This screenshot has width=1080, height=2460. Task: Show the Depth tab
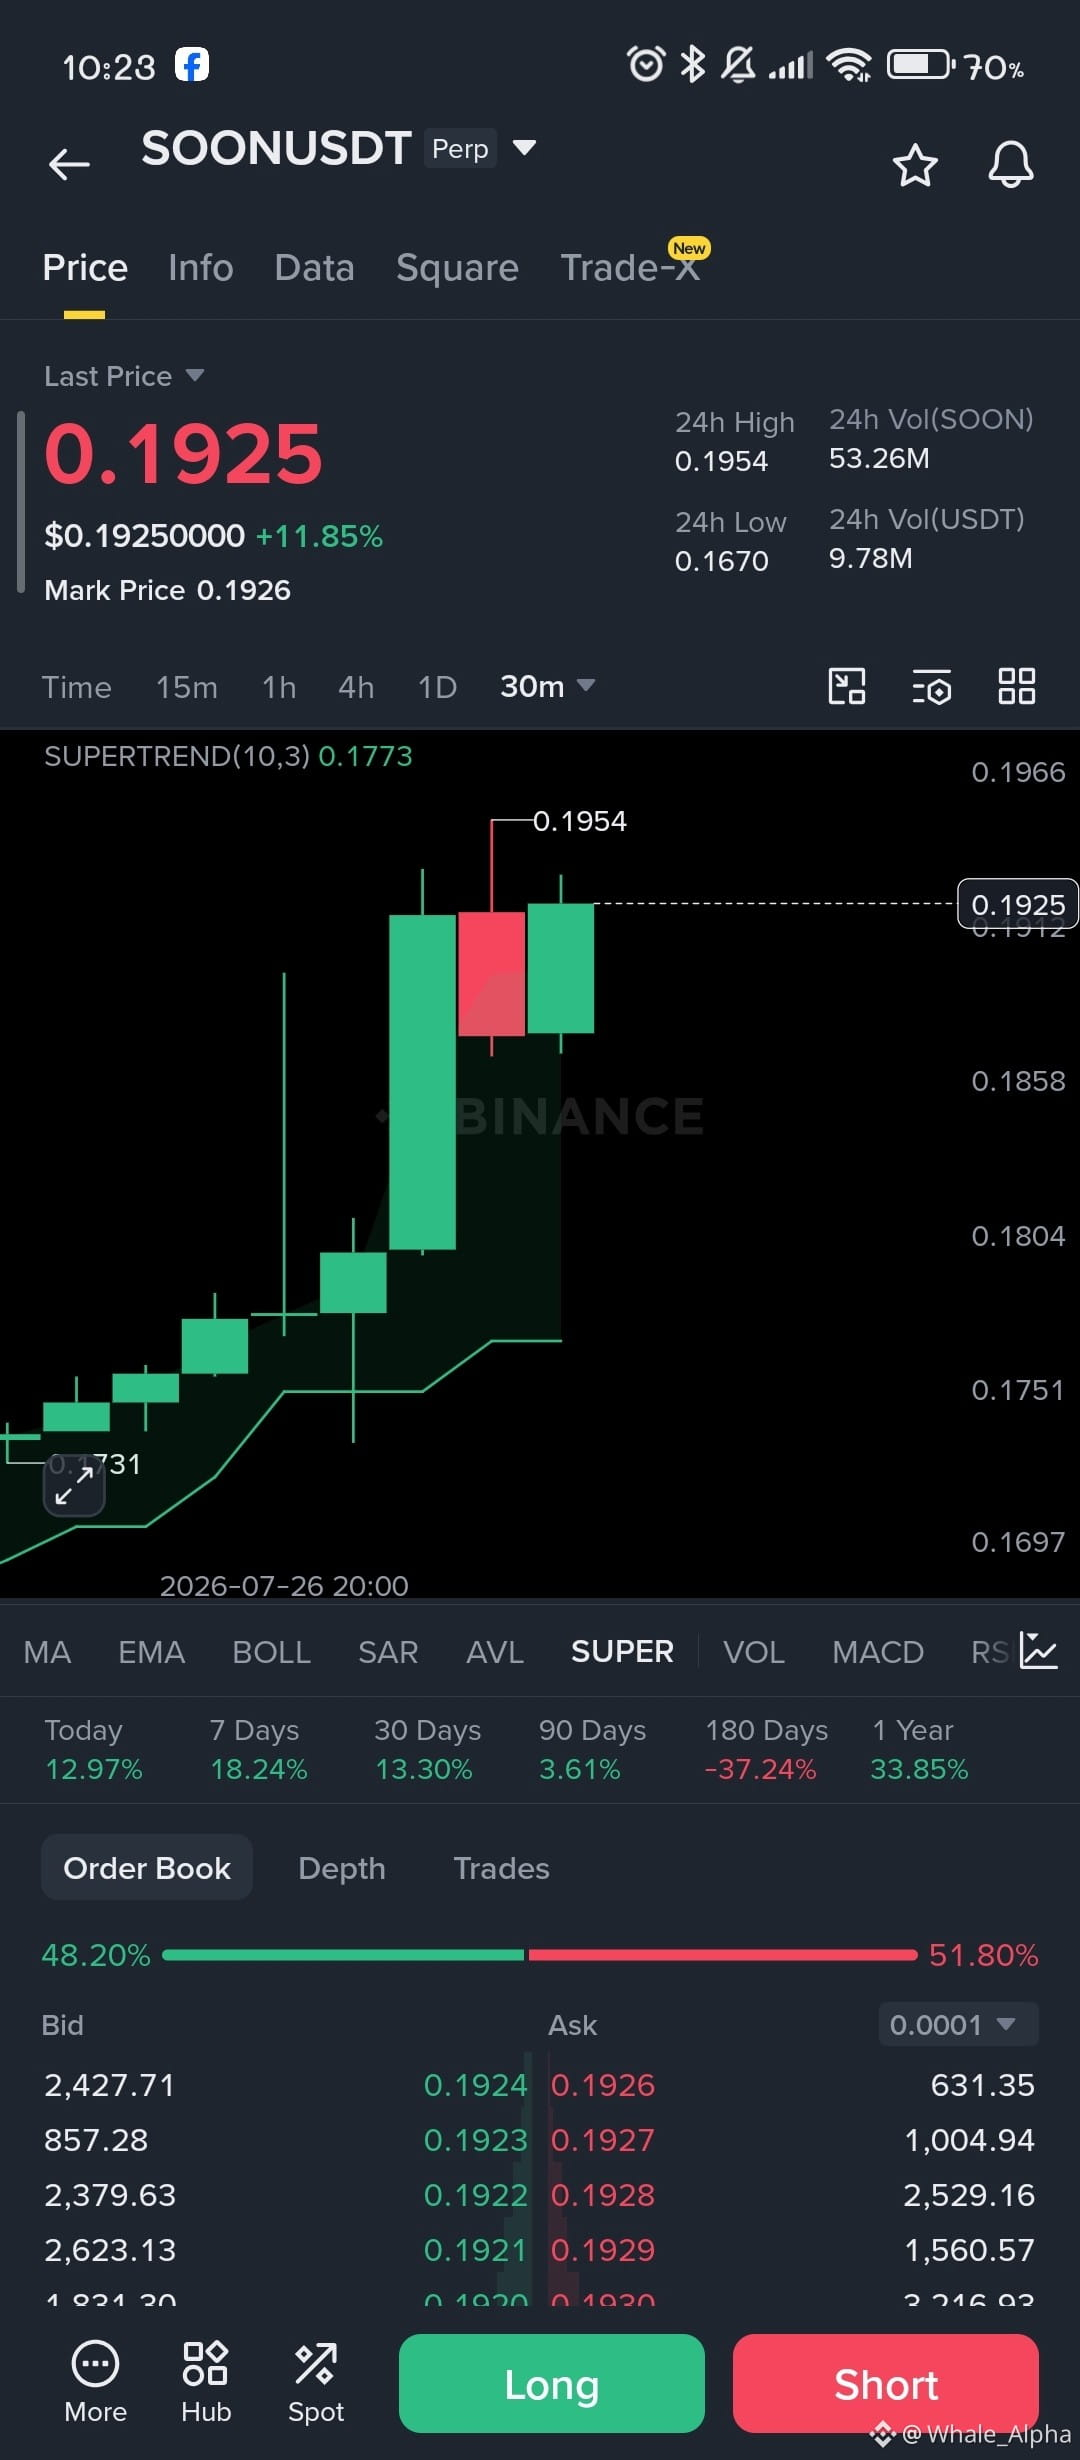pyautogui.click(x=342, y=1868)
